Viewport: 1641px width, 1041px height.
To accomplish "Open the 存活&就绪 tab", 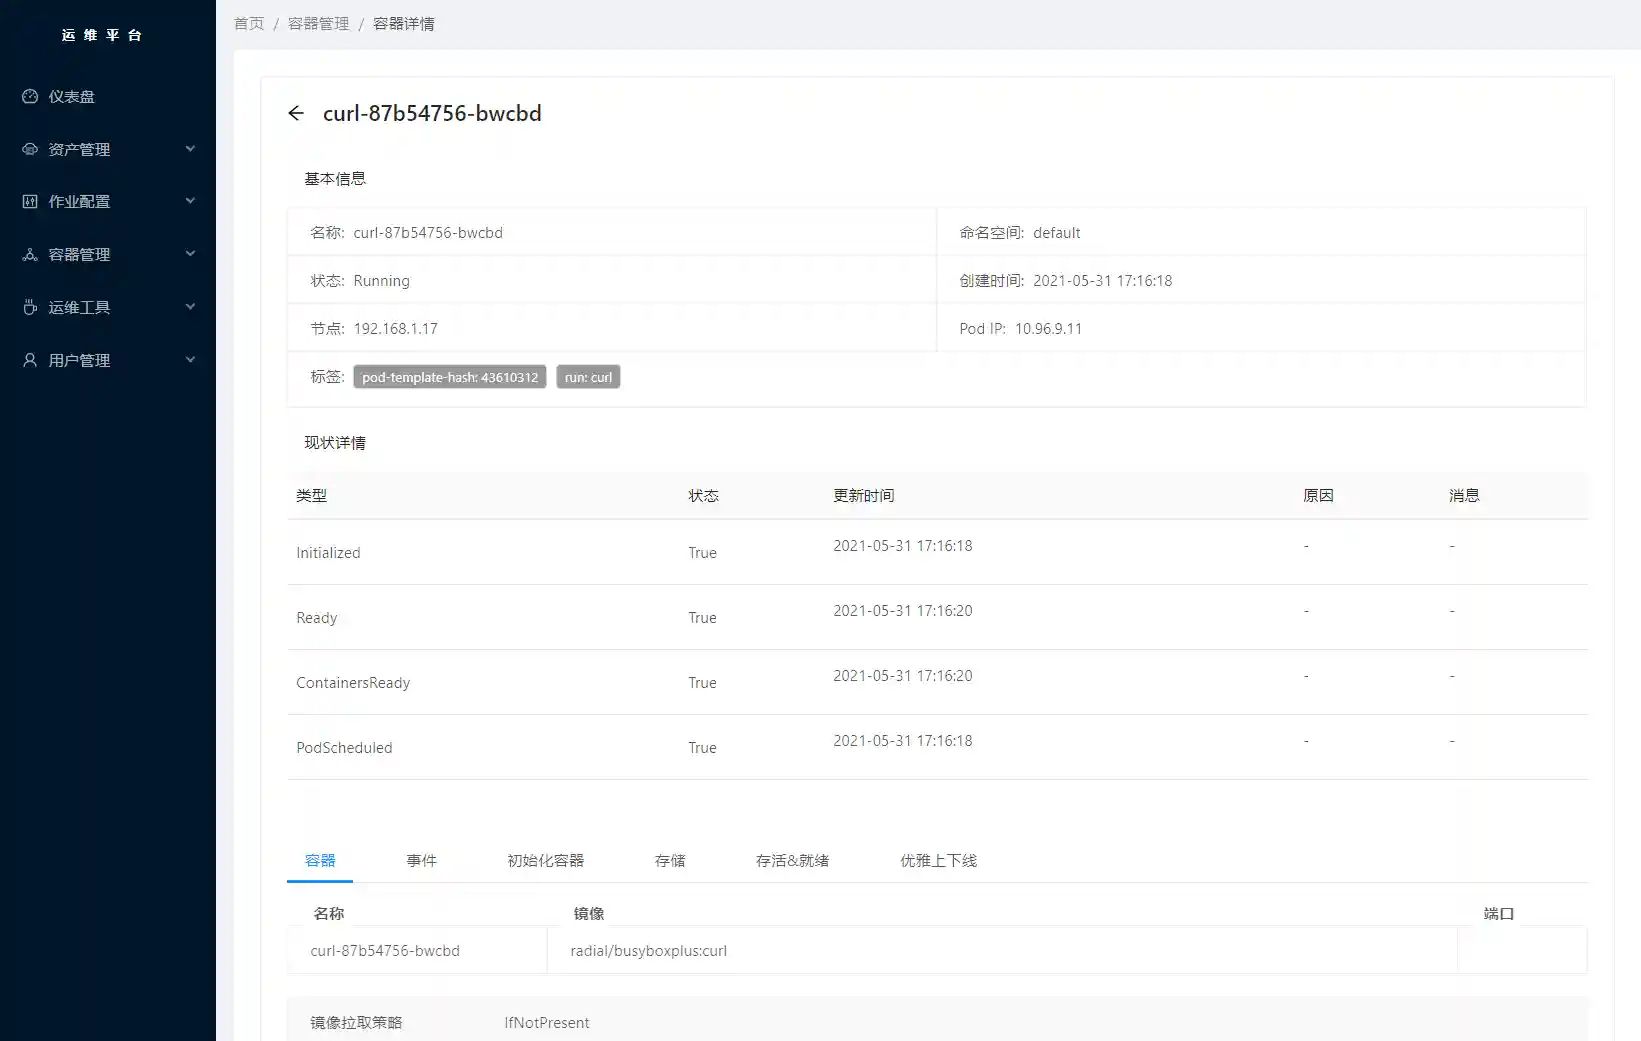I will pos(792,861).
